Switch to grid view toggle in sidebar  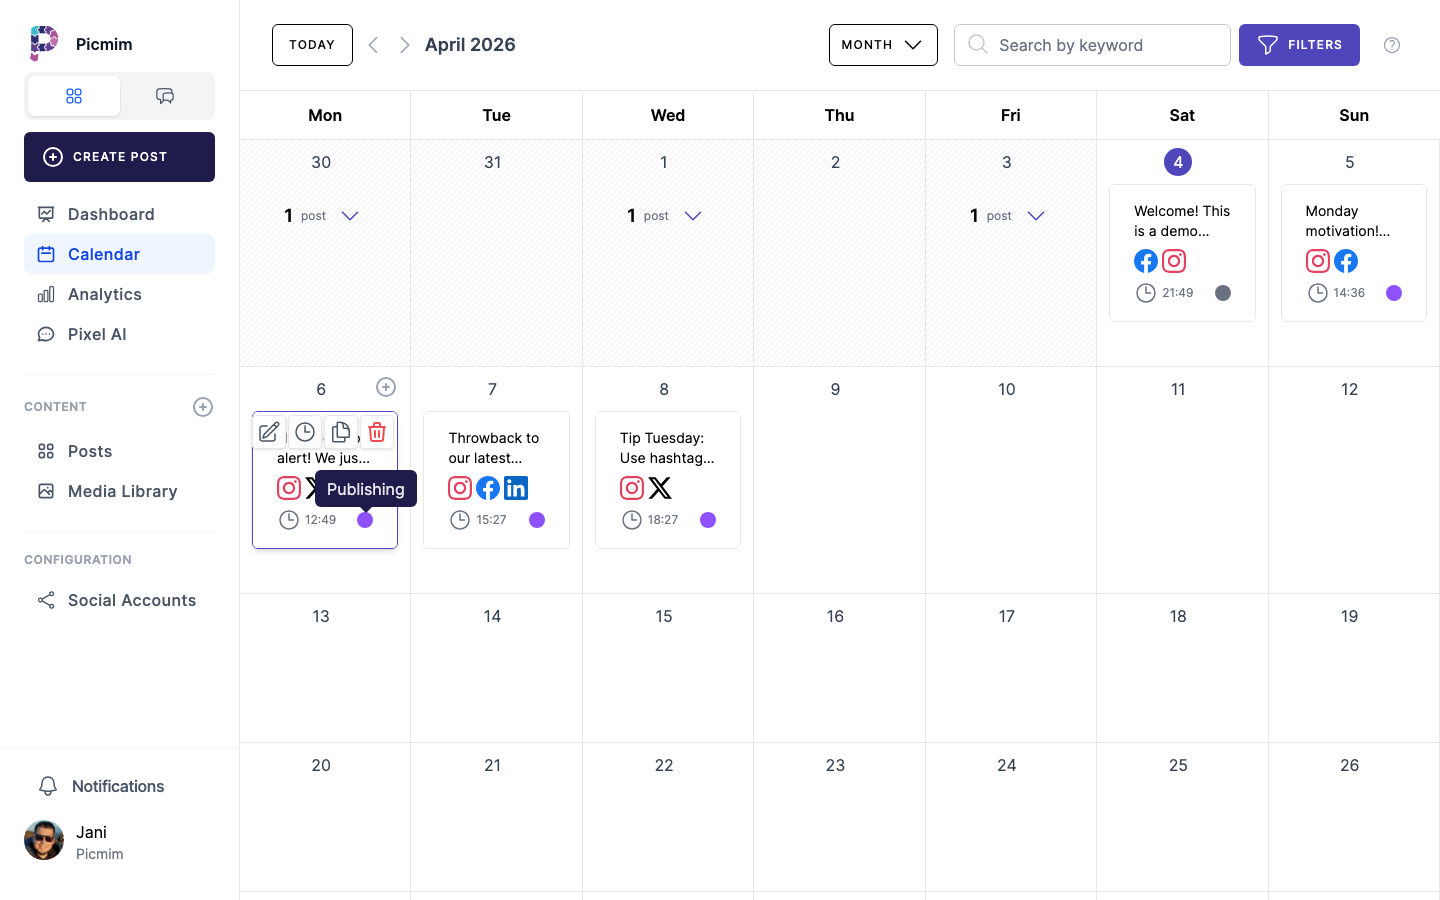[74, 96]
